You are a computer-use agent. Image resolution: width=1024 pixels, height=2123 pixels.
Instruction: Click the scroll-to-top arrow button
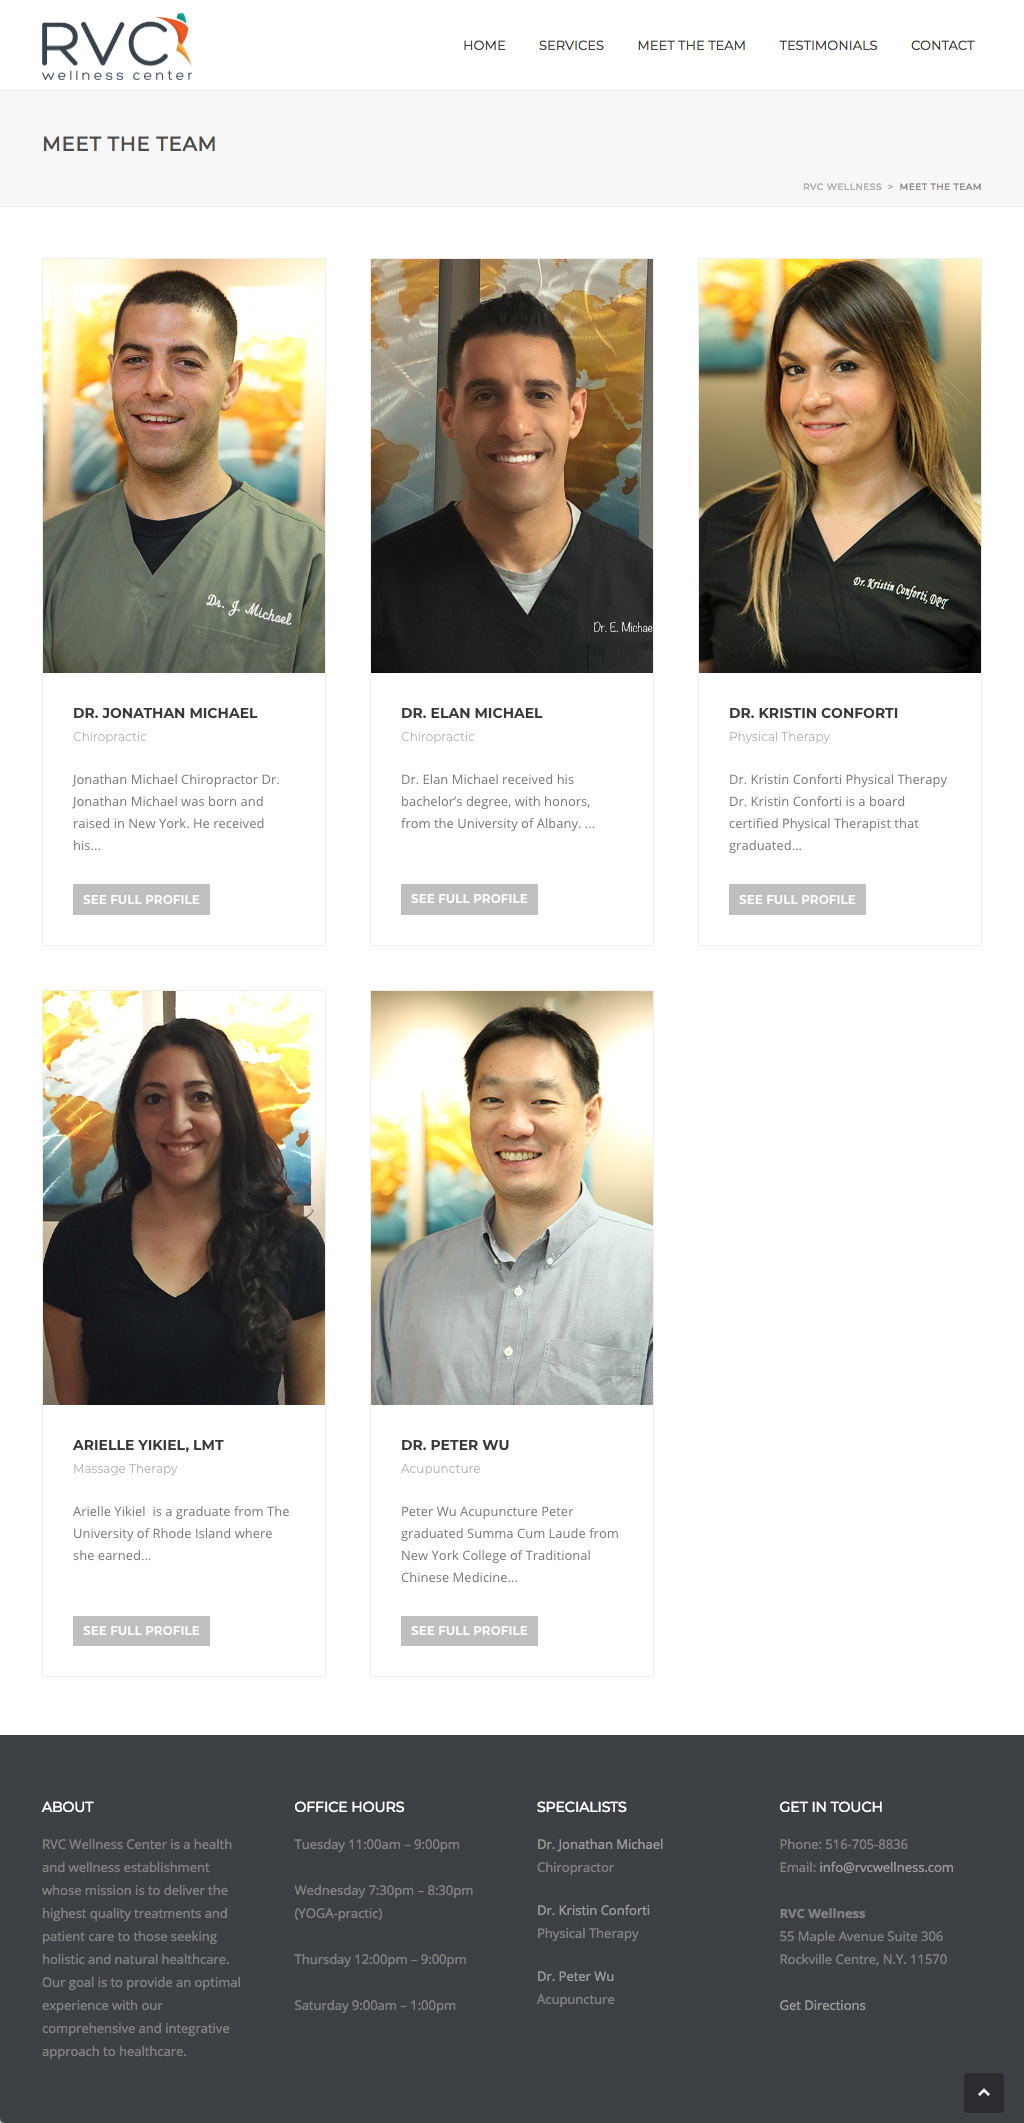point(983,2092)
